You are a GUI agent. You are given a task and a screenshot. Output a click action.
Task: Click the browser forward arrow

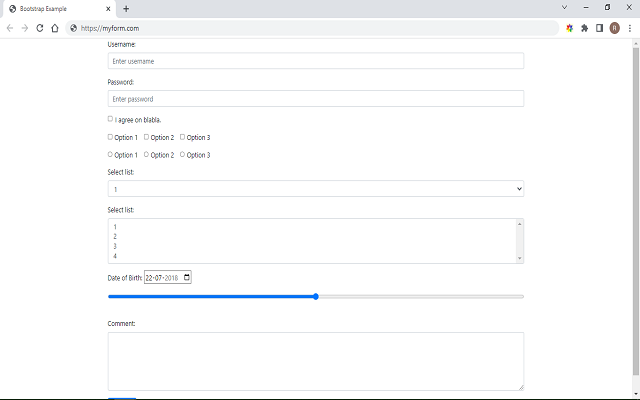pyautogui.click(x=24, y=28)
